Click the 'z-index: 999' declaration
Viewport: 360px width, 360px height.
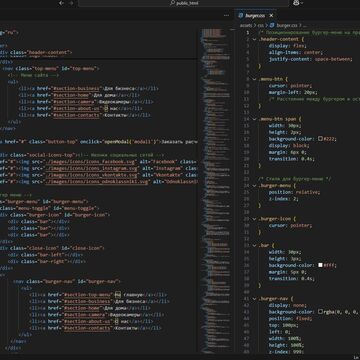286,352
